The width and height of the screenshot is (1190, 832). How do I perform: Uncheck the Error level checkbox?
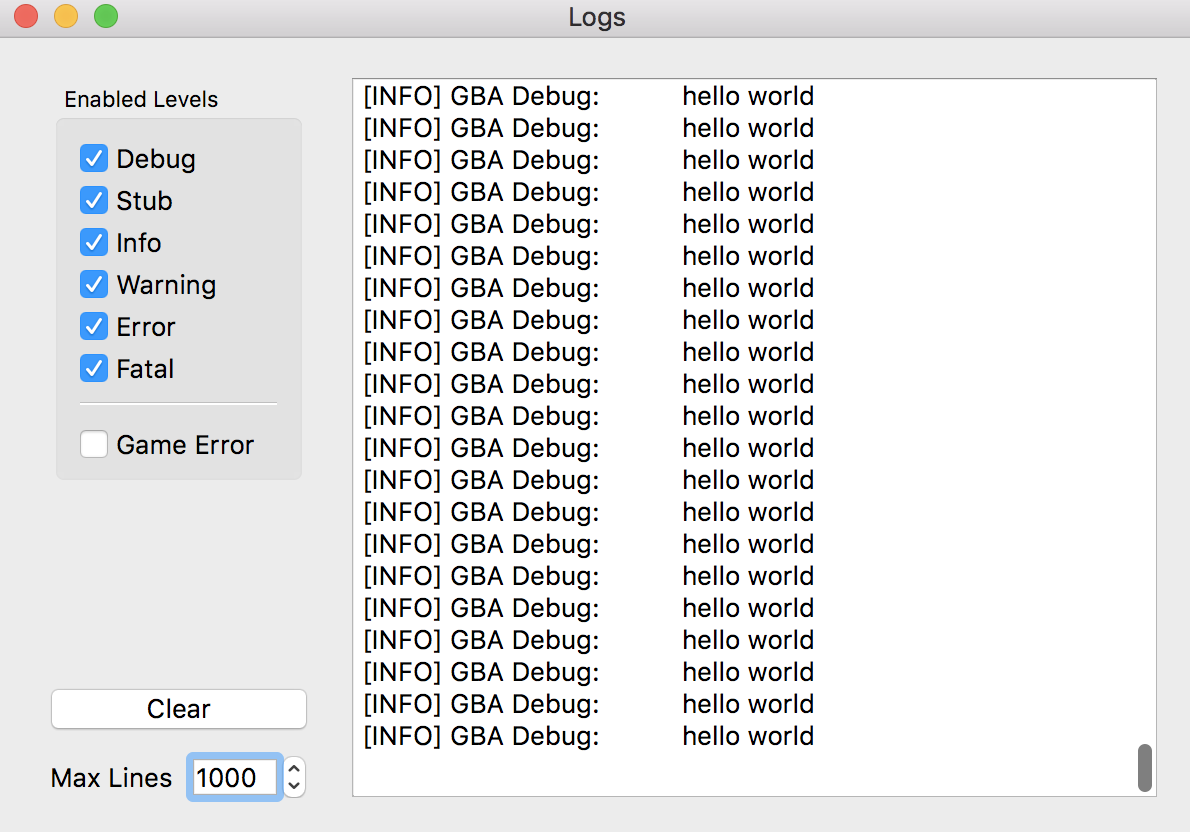[94, 326]
